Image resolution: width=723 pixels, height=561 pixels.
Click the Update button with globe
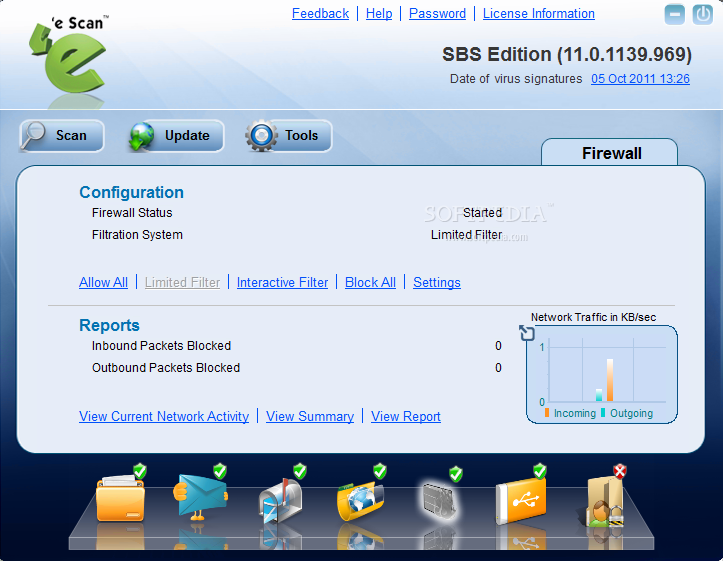click(176, 136)
